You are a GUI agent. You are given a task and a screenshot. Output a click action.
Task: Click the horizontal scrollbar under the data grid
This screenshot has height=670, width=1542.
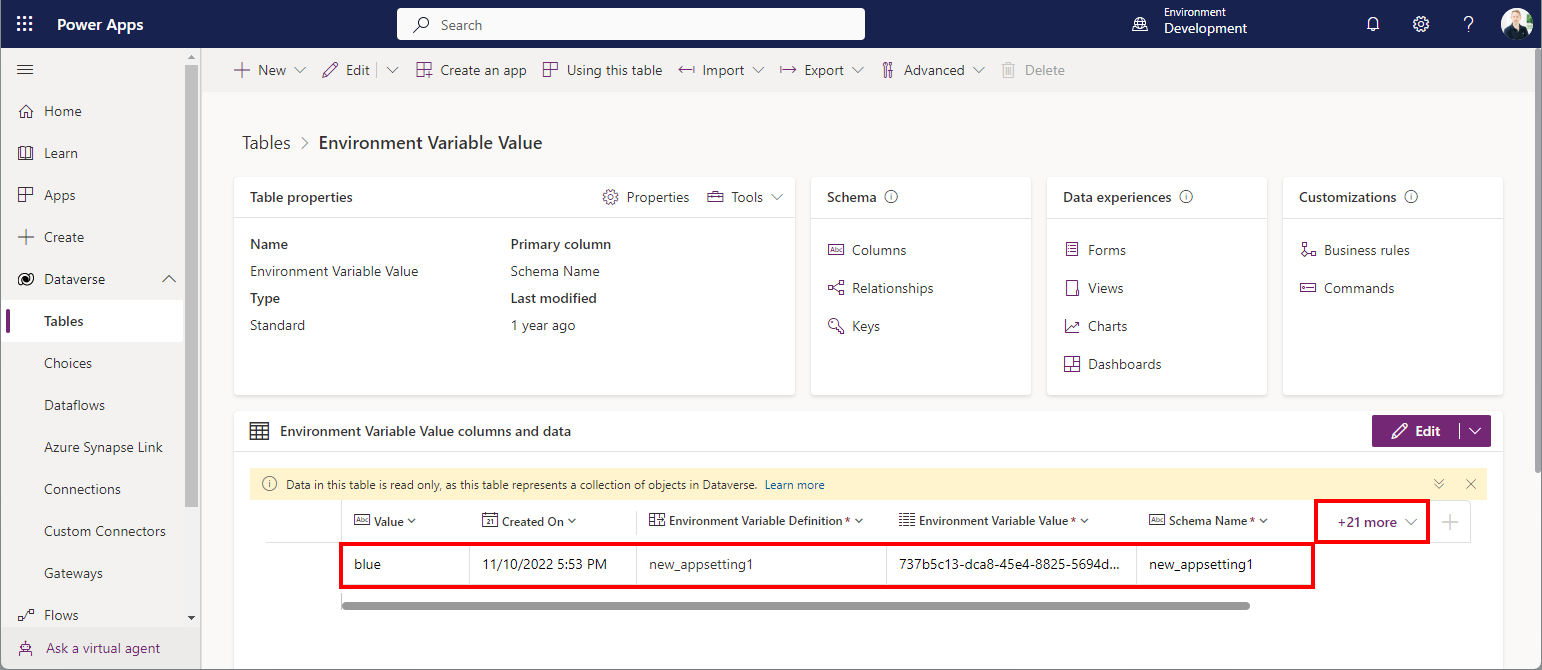[795, 606]
